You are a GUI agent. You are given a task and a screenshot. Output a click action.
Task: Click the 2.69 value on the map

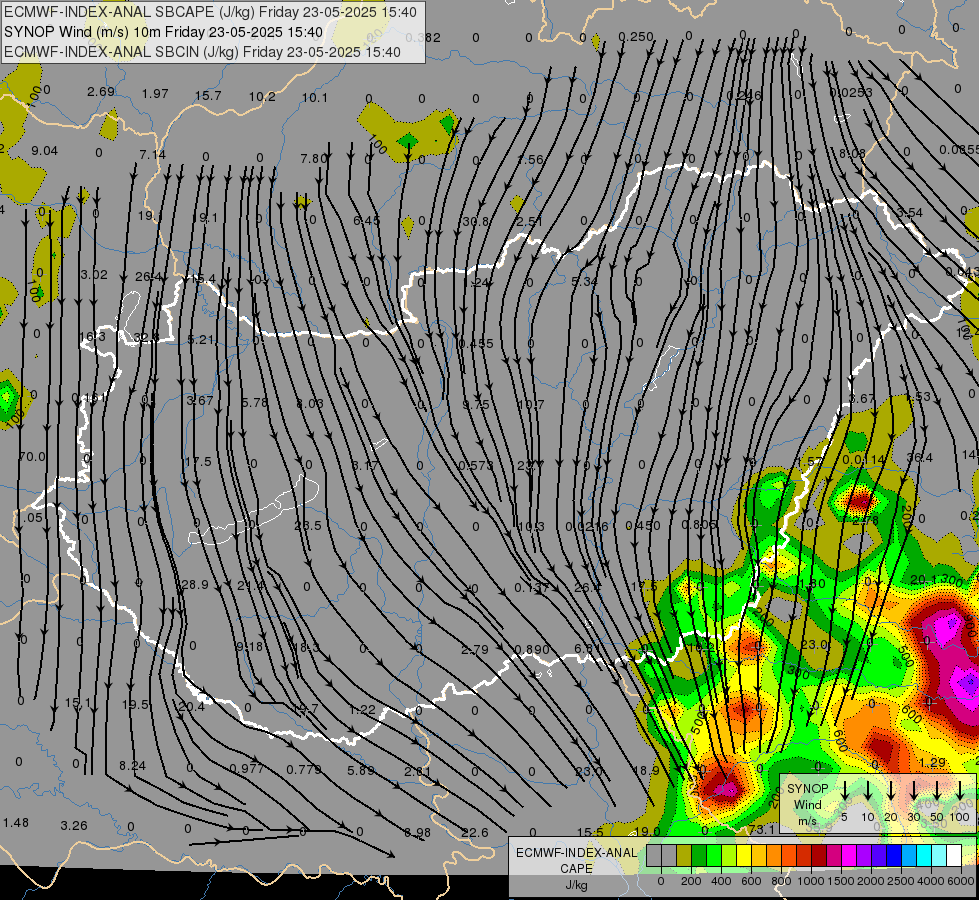point(101,92)
